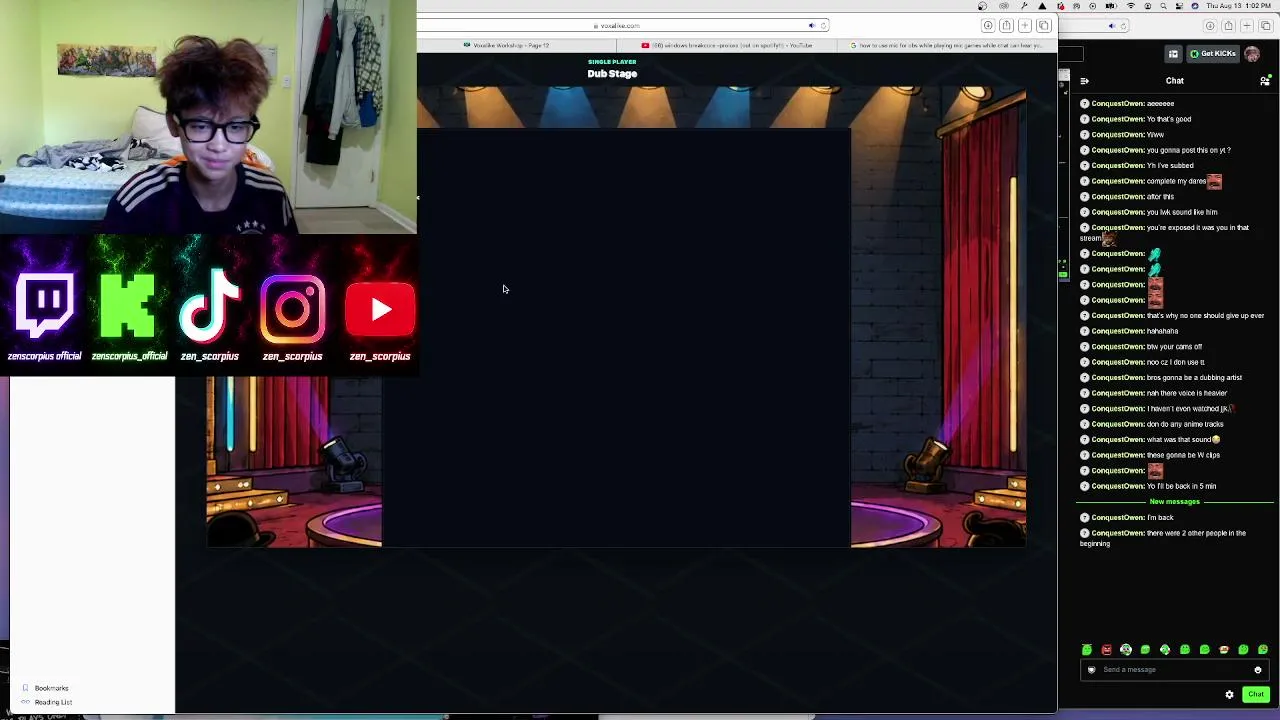1280x720 pixels.
Task: Click the Wi-Fi icon in the macOS menu bar
Action: (1131, 6)
